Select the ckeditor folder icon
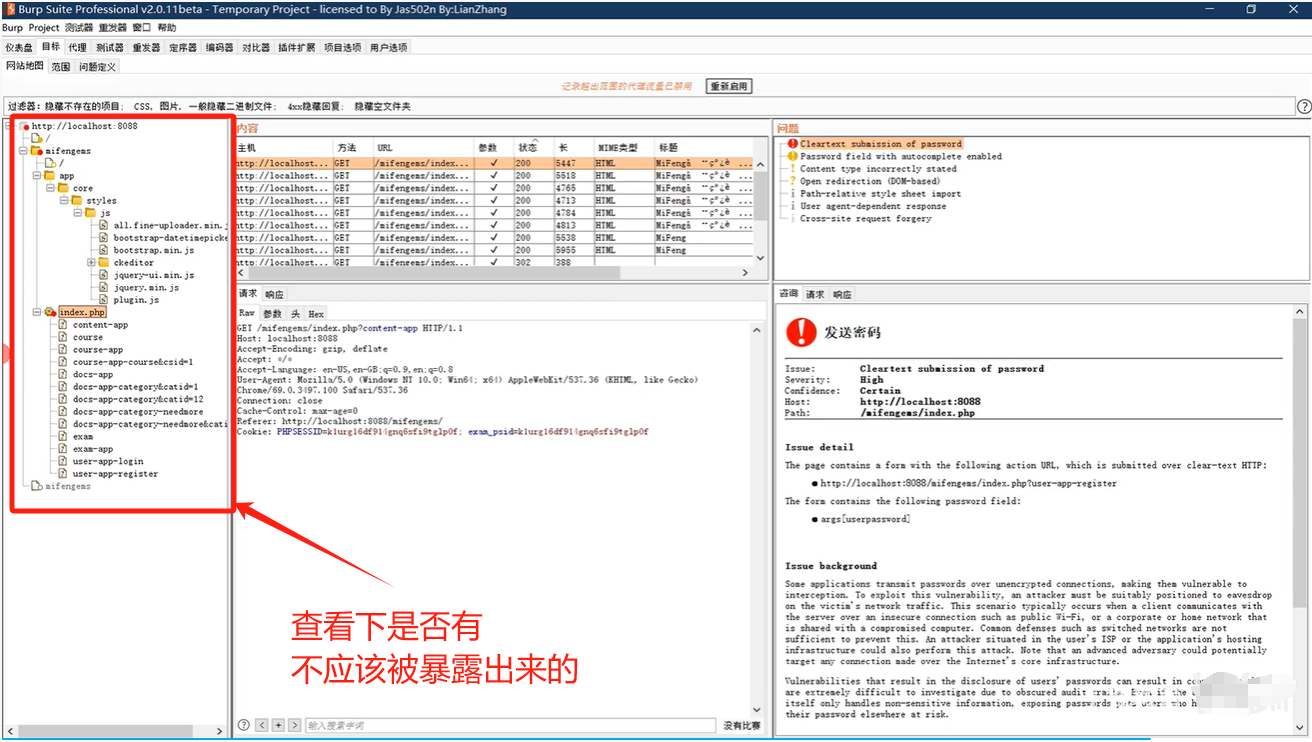This screenshot has width=1312, height=742. 104,262
